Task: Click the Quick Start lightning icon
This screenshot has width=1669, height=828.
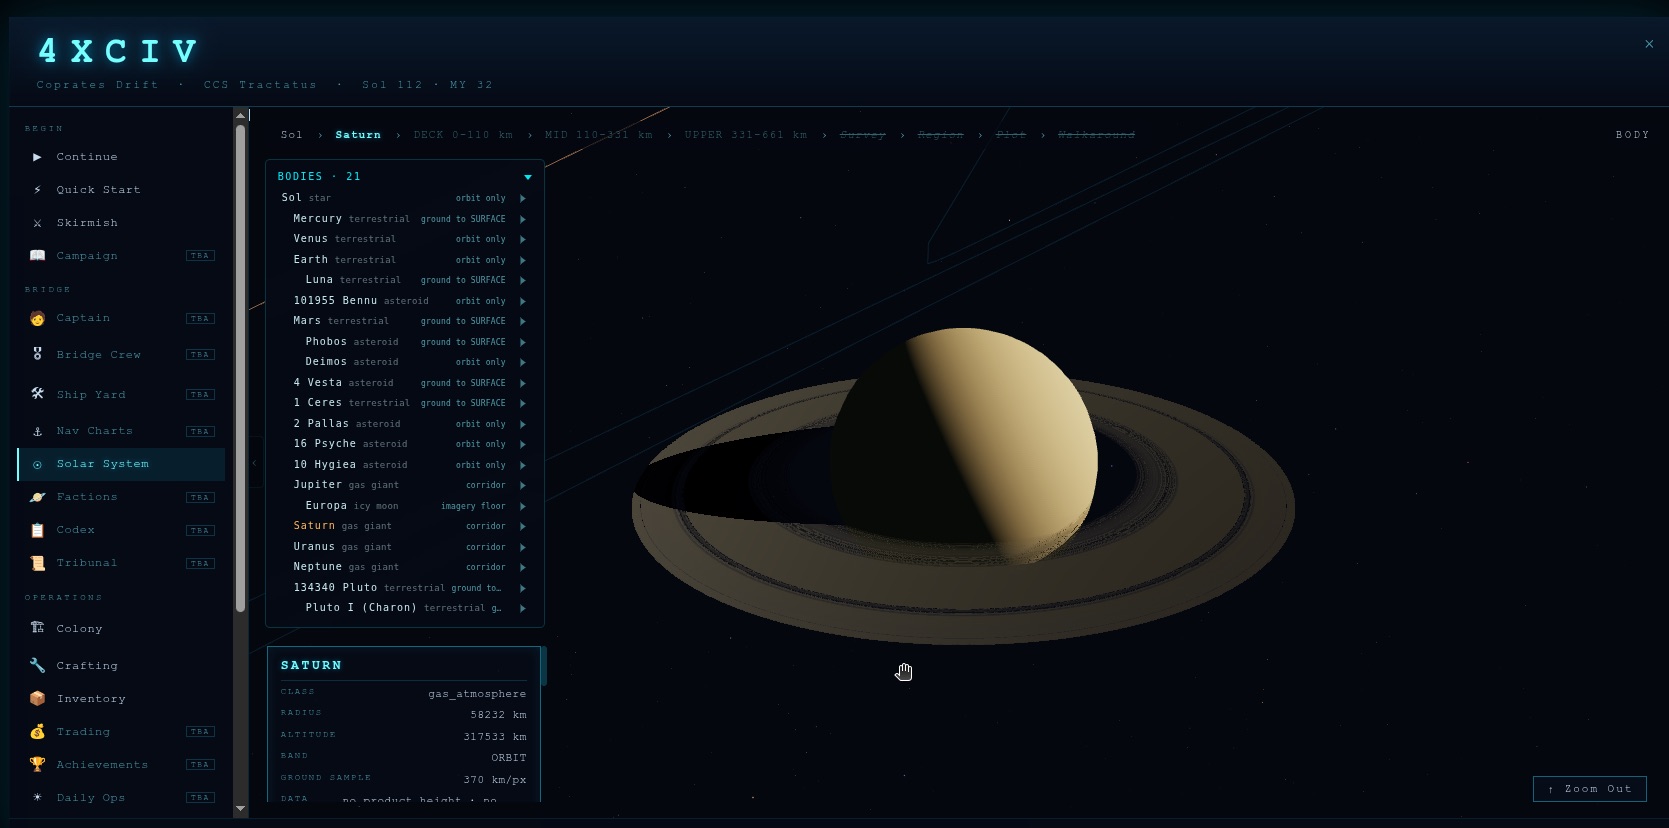Action: pyautogui.click(x=37, y=190)
